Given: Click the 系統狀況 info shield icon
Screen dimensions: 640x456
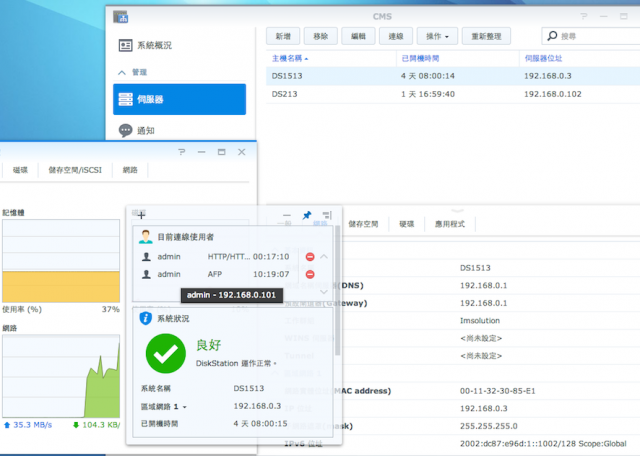Looking at the screenshot, I should point(146,318).
